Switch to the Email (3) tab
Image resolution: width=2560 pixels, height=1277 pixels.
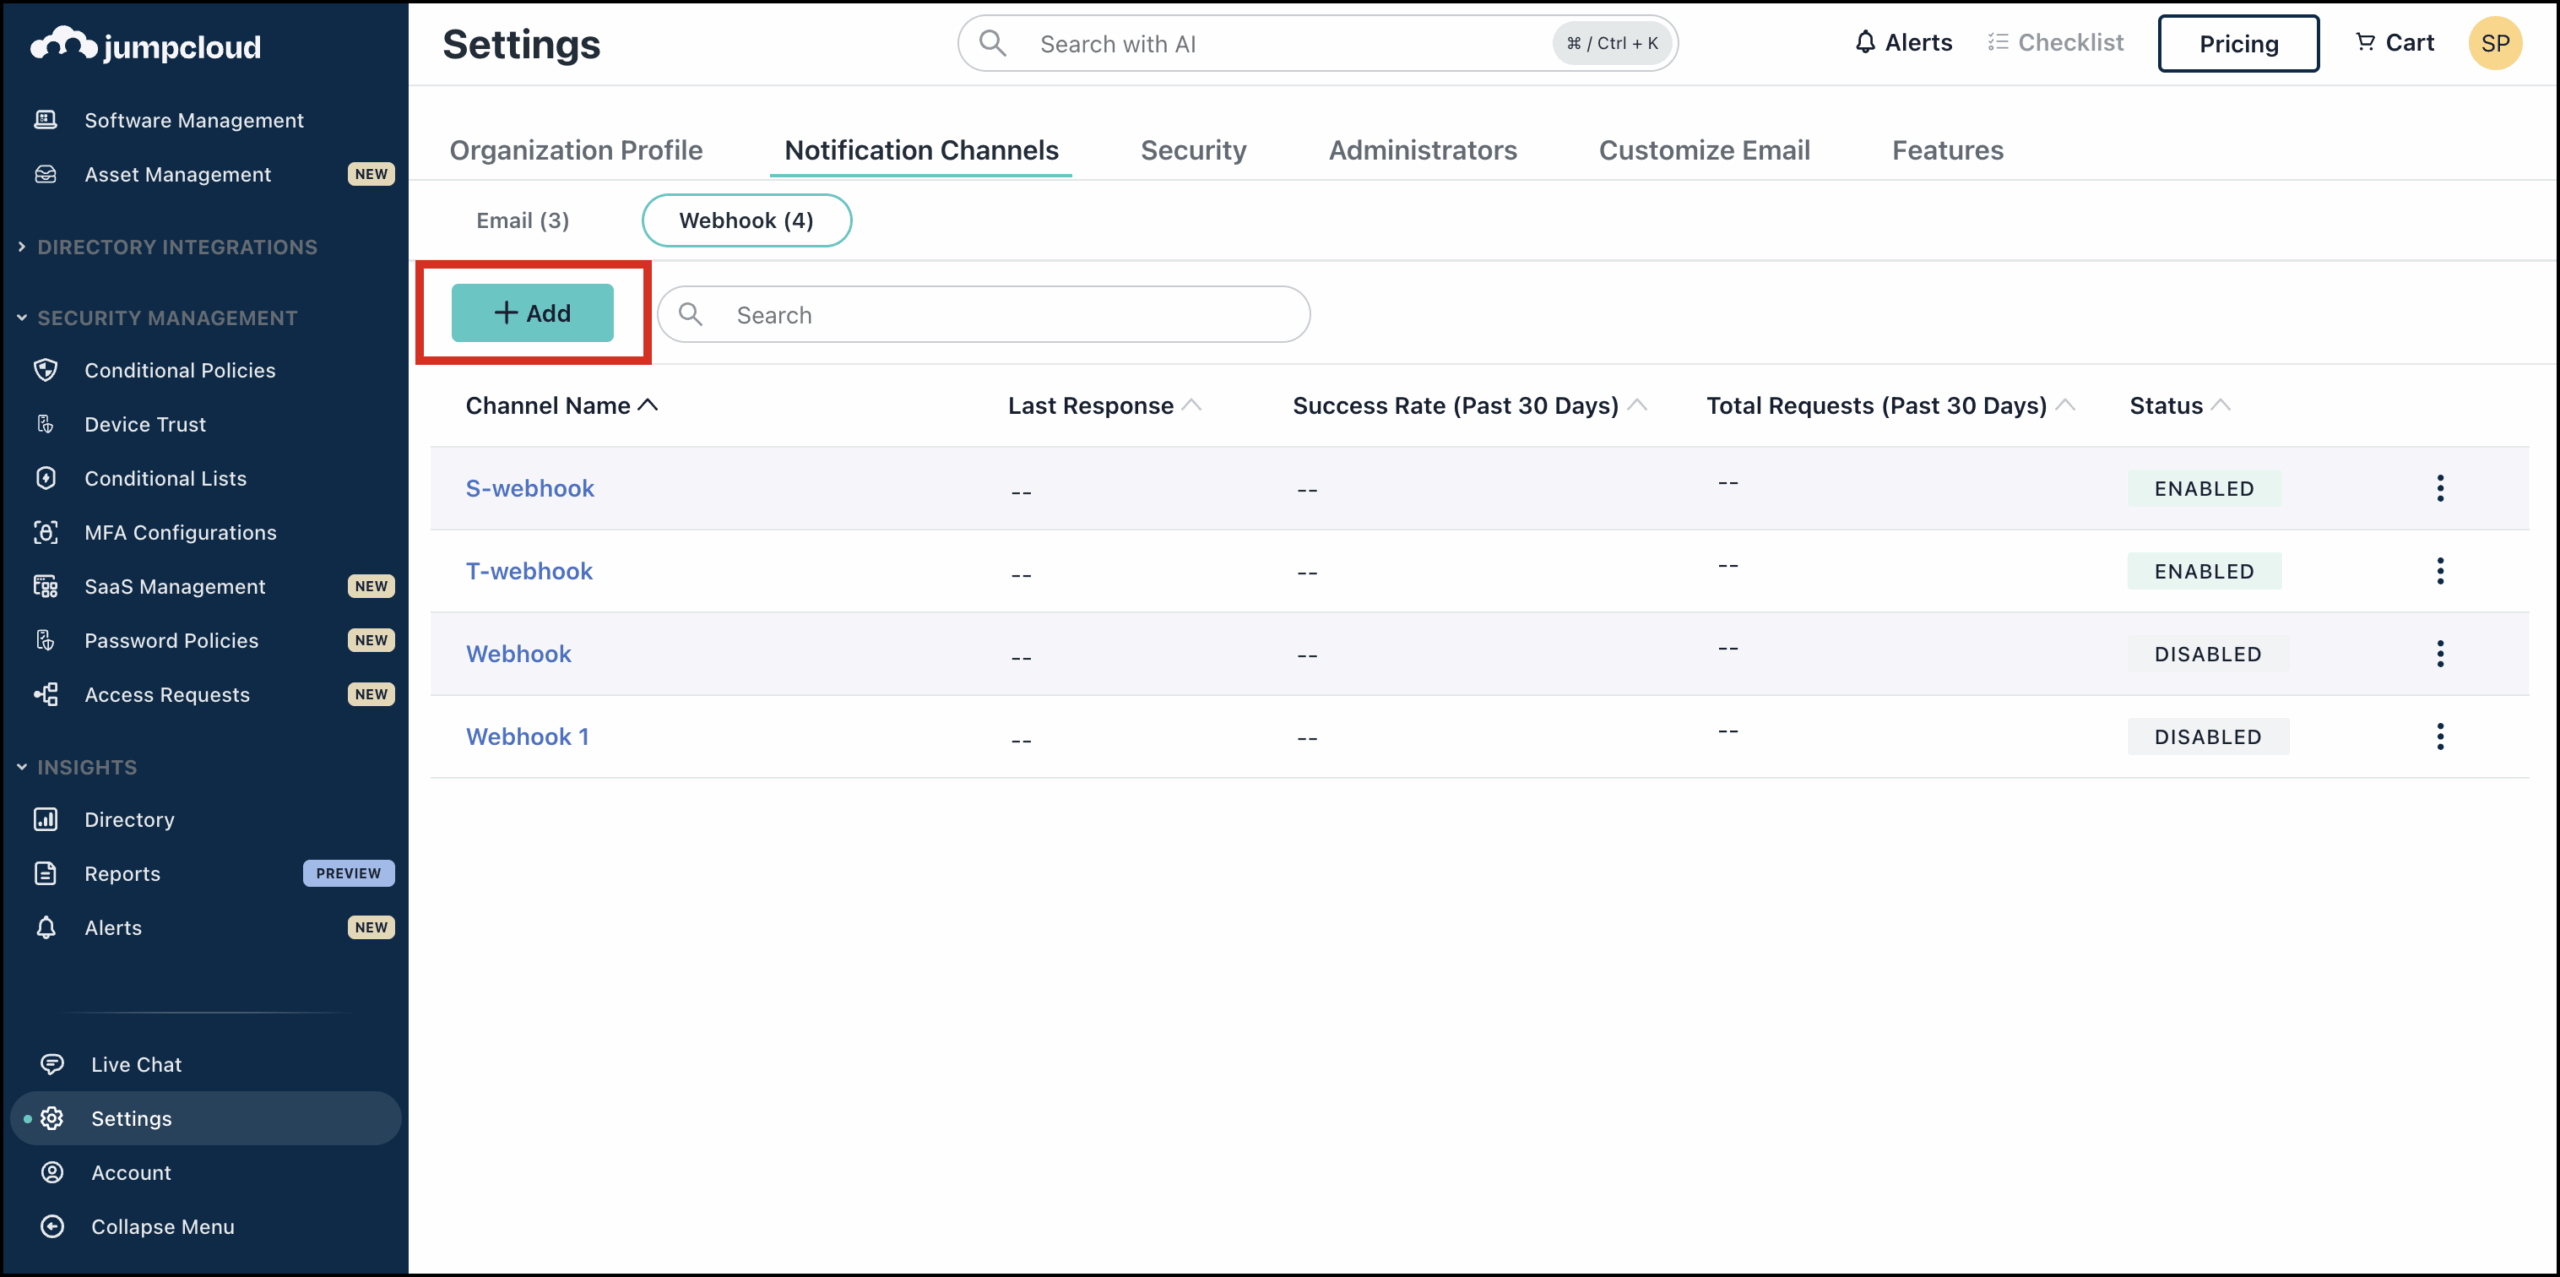[x=522, y=220]
